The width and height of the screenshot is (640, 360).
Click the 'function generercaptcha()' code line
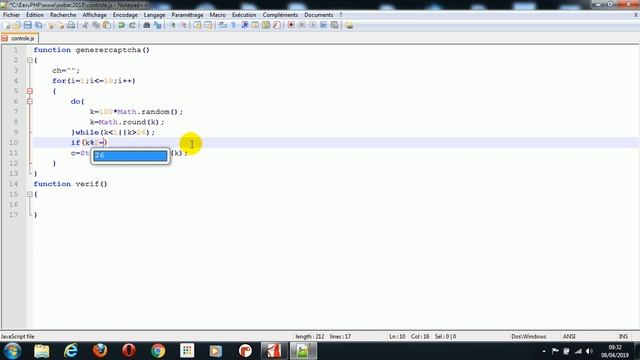coord(91,50)
